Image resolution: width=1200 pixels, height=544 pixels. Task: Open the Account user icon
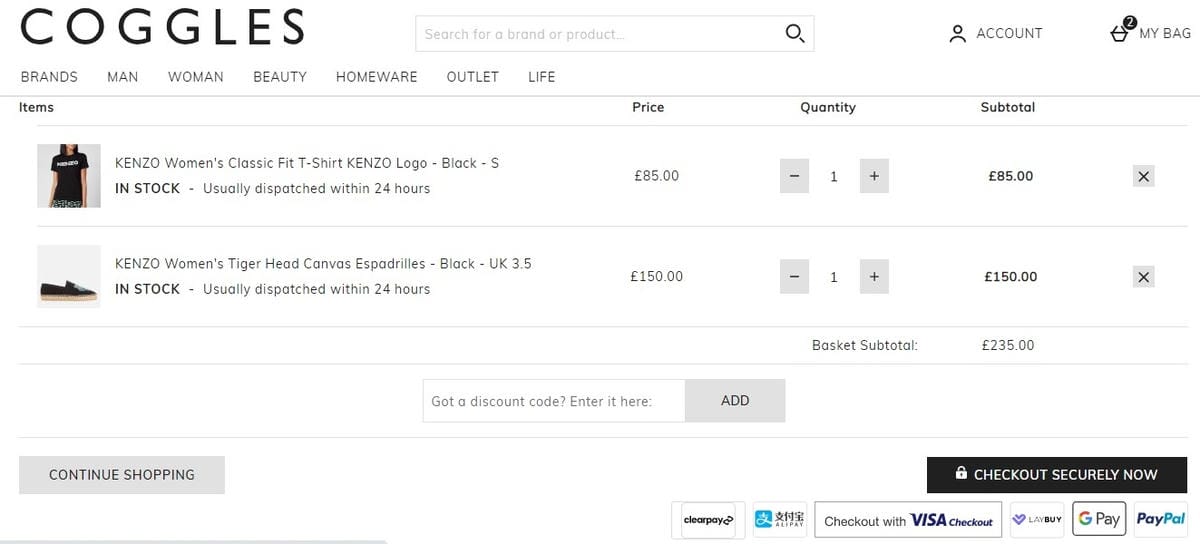point(958,34)
